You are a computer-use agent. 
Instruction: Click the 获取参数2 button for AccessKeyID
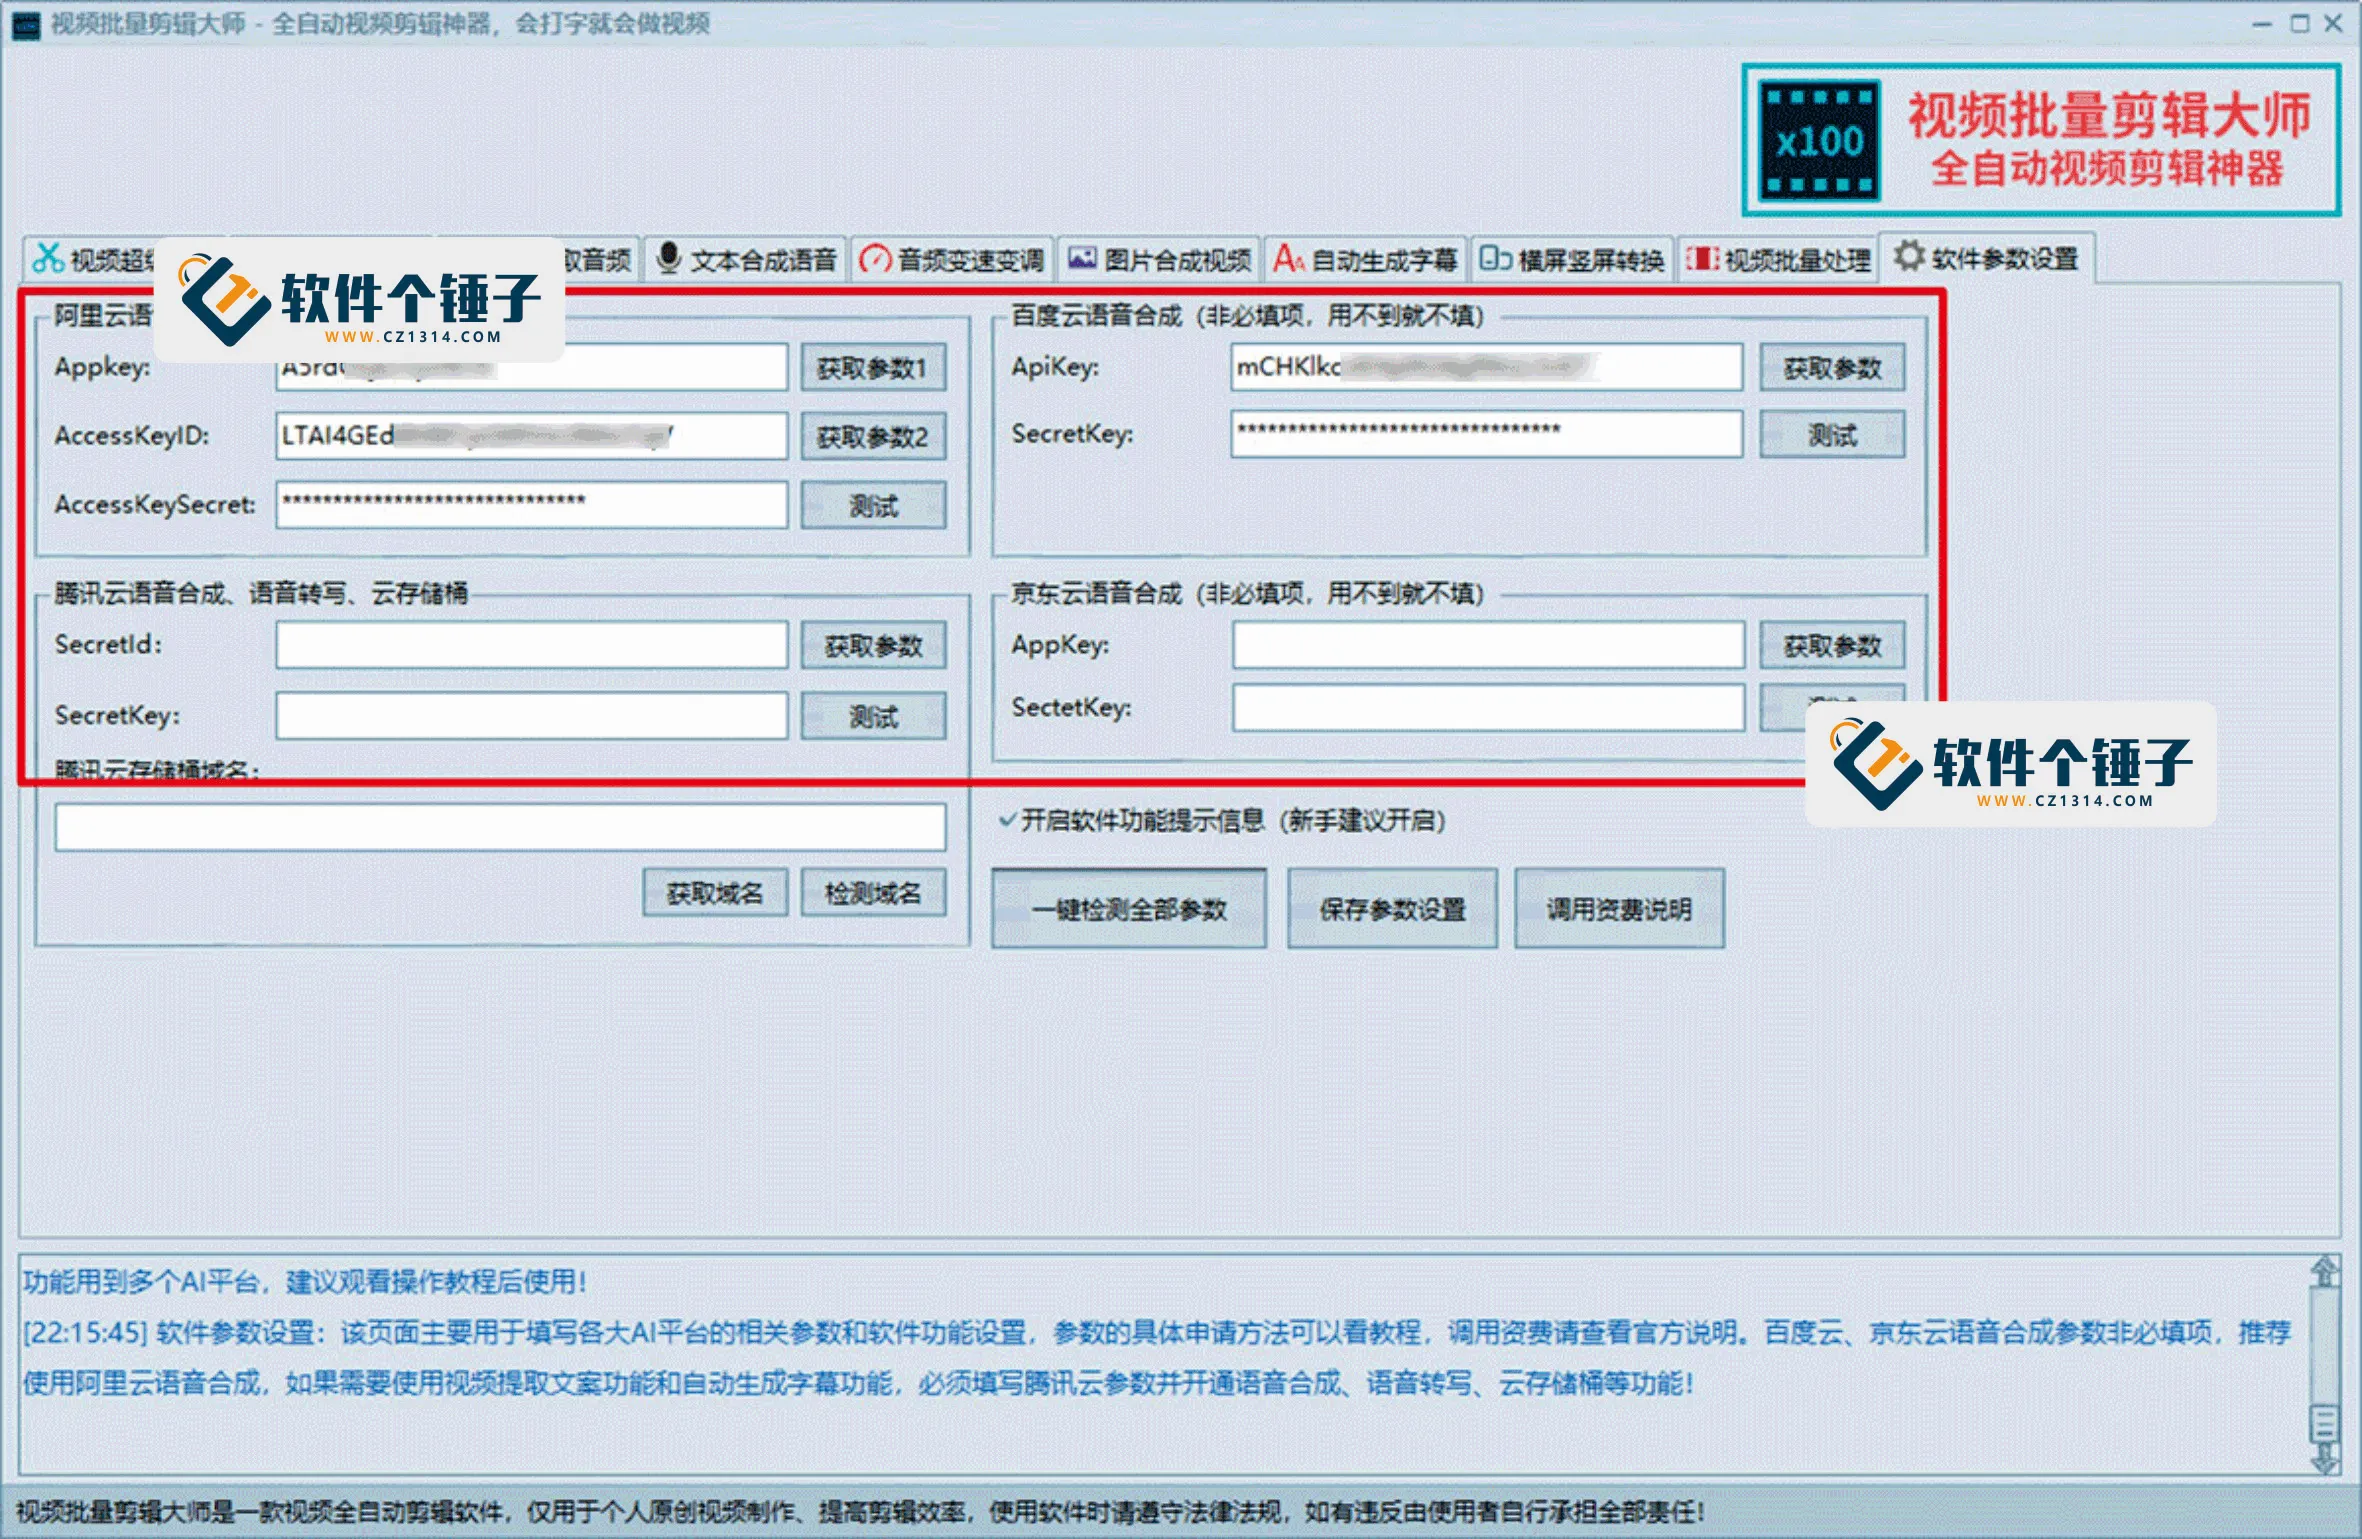point(873,437)
